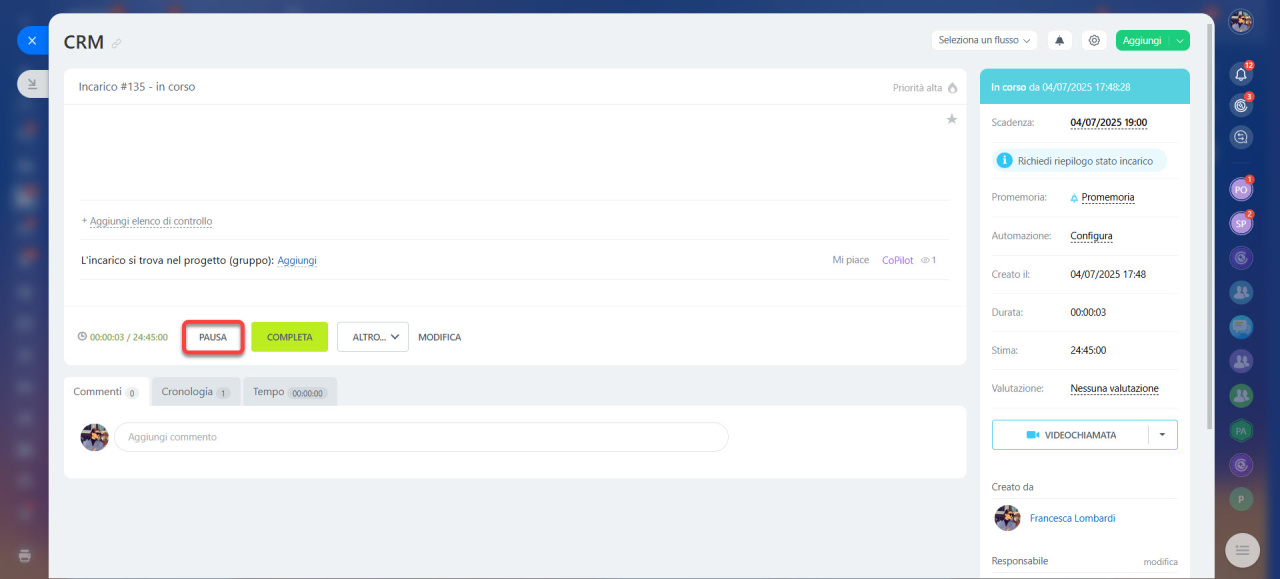Click Aggiungi link for project group

coord(297,260)
